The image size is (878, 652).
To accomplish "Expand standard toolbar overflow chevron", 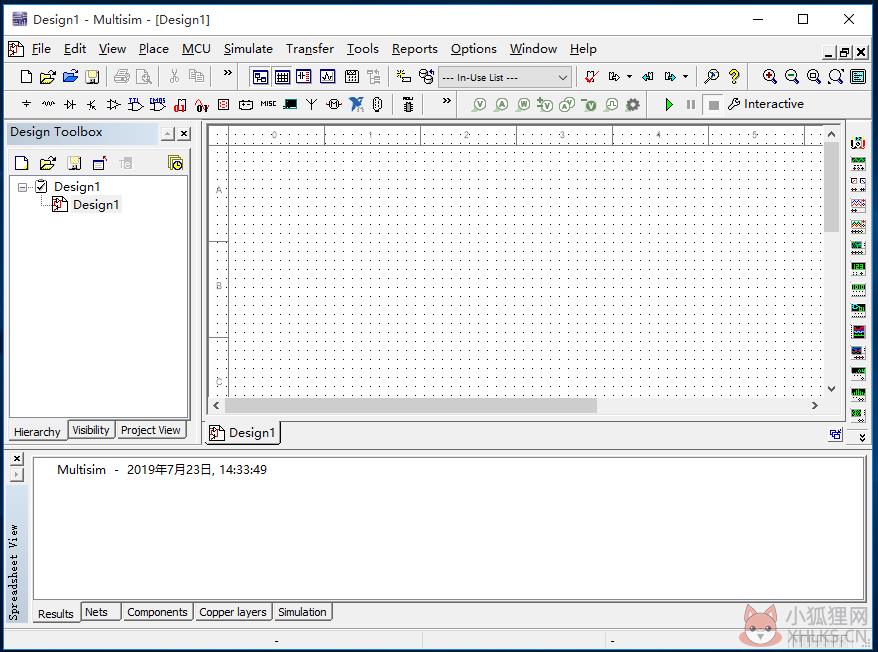I will (x=227, y=73).
